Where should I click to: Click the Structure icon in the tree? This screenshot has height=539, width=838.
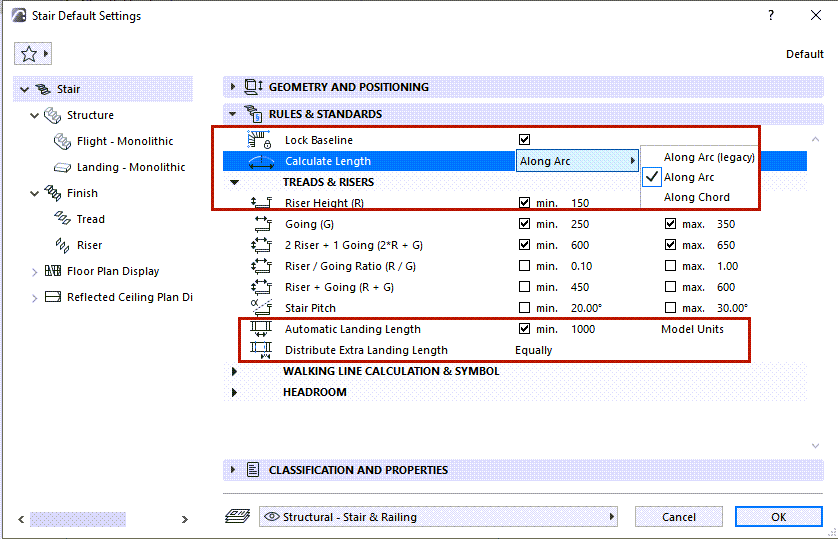tap(52, 115)
